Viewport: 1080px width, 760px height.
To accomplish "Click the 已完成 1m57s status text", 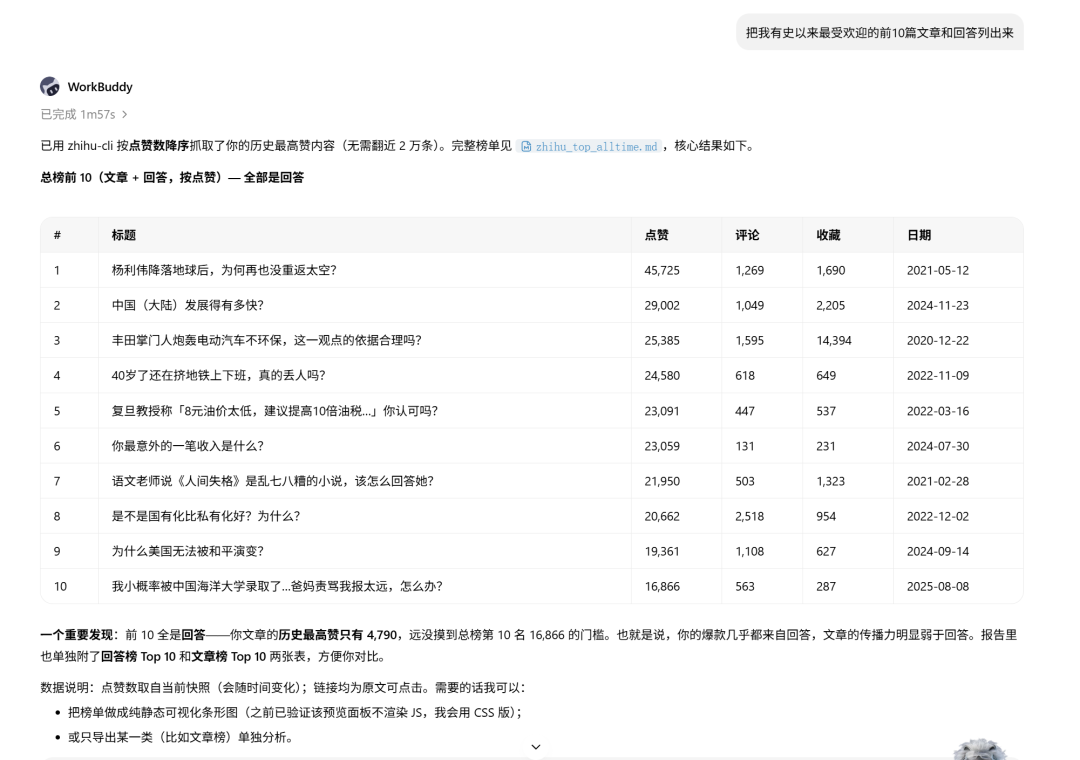I will point(78,114).
